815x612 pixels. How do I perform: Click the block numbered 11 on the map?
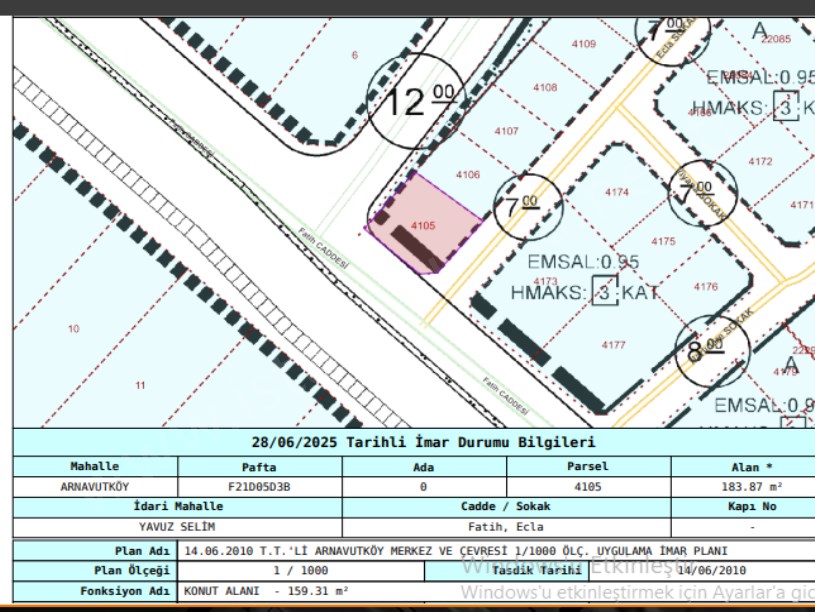pyautogui.click(x=140, y=385)
